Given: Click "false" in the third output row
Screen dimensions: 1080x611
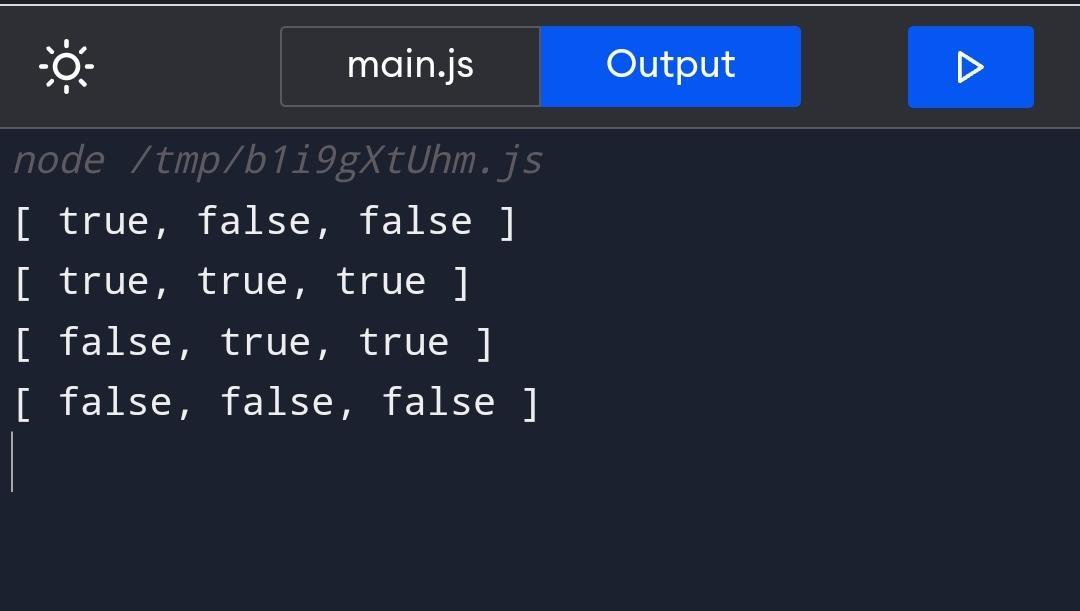Looking at the screenshot, I should click(x=116, y=343).
